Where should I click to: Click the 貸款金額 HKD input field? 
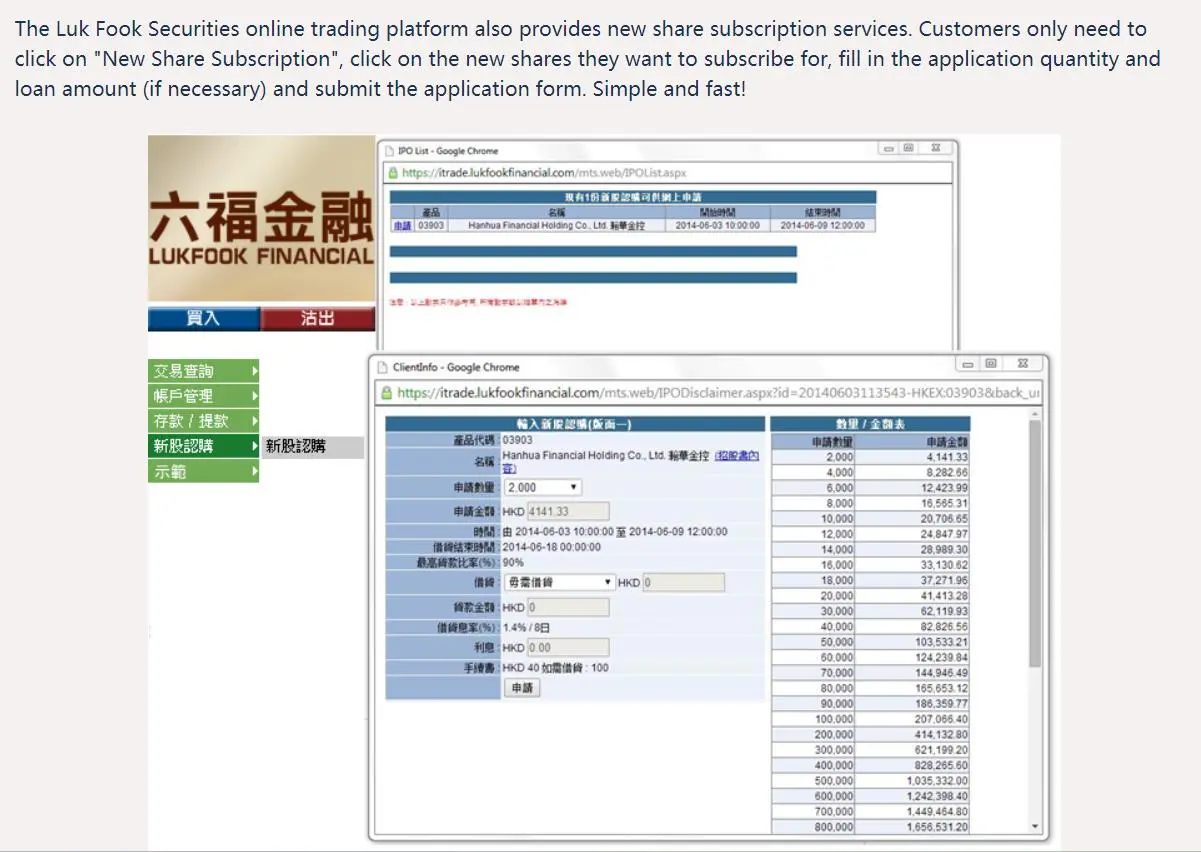(x=568, y=607)
